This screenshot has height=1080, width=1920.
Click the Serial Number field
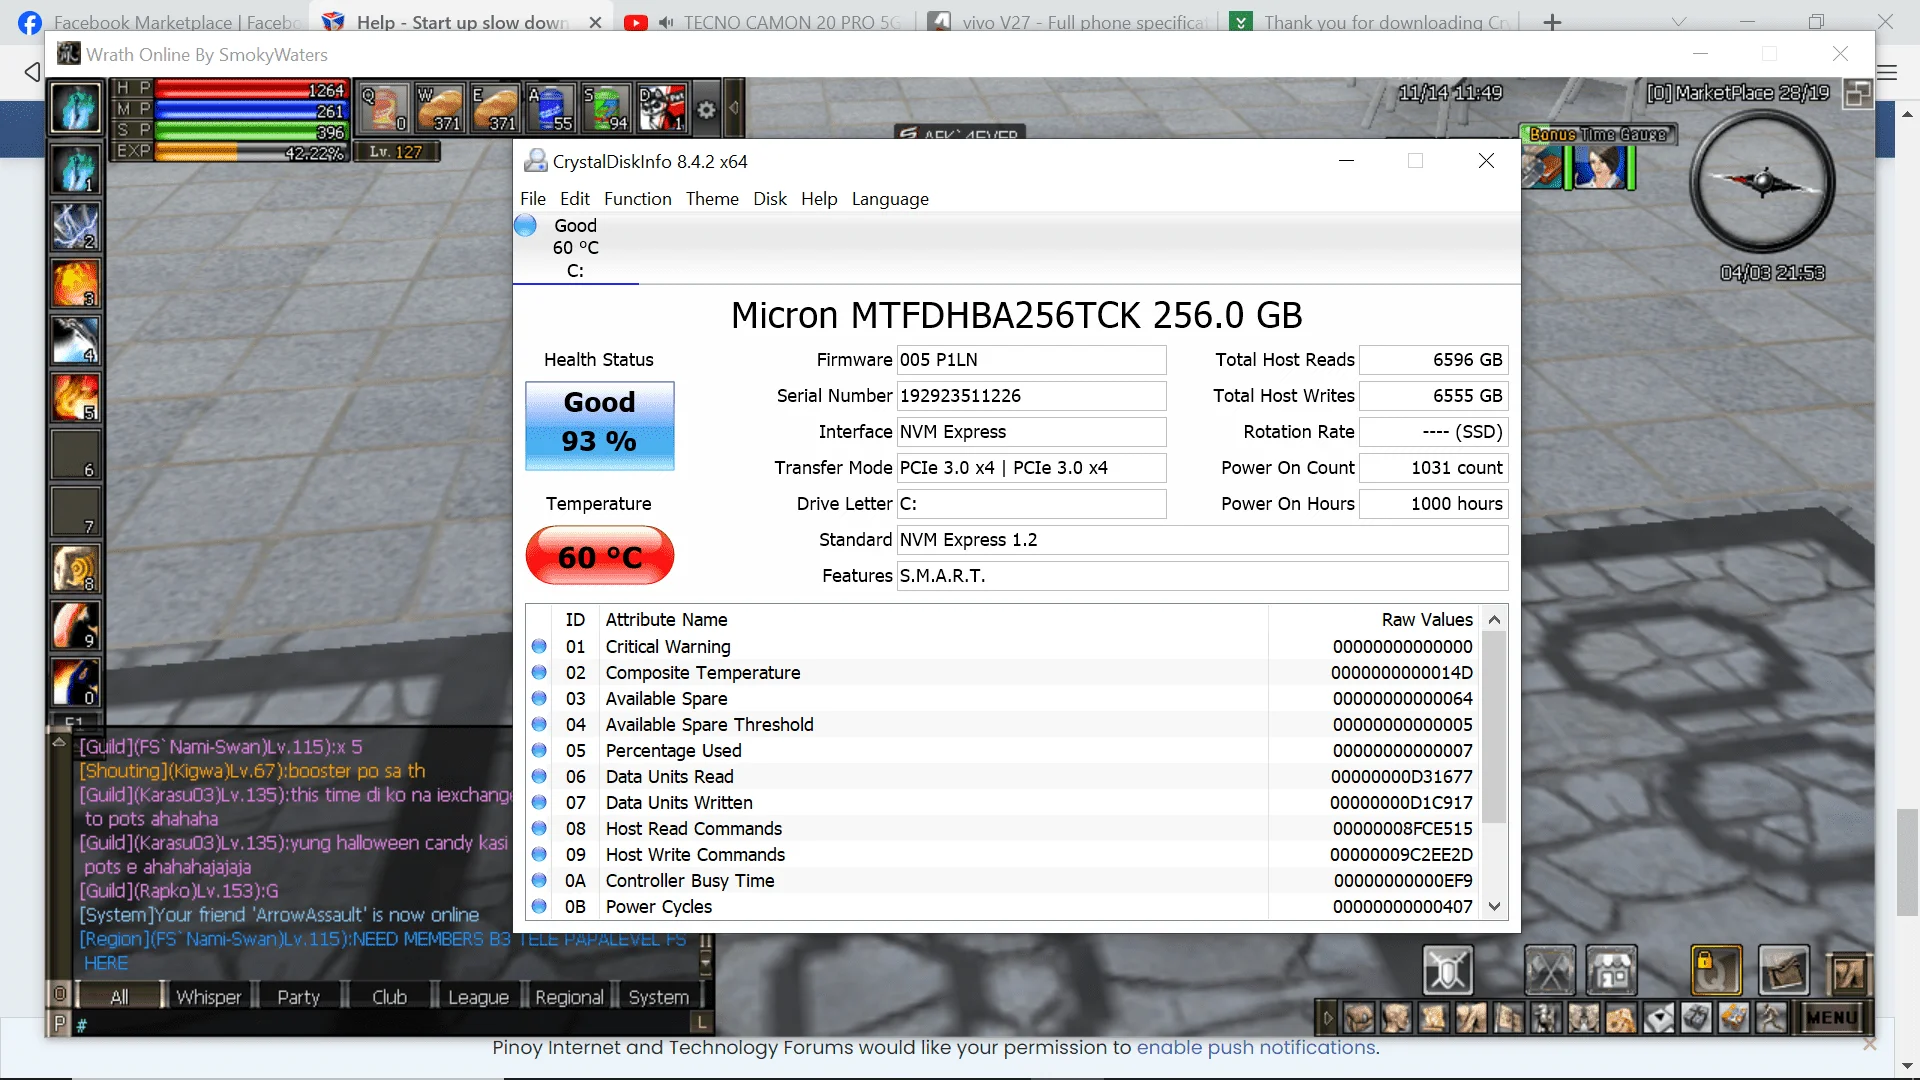(1031, 396)
